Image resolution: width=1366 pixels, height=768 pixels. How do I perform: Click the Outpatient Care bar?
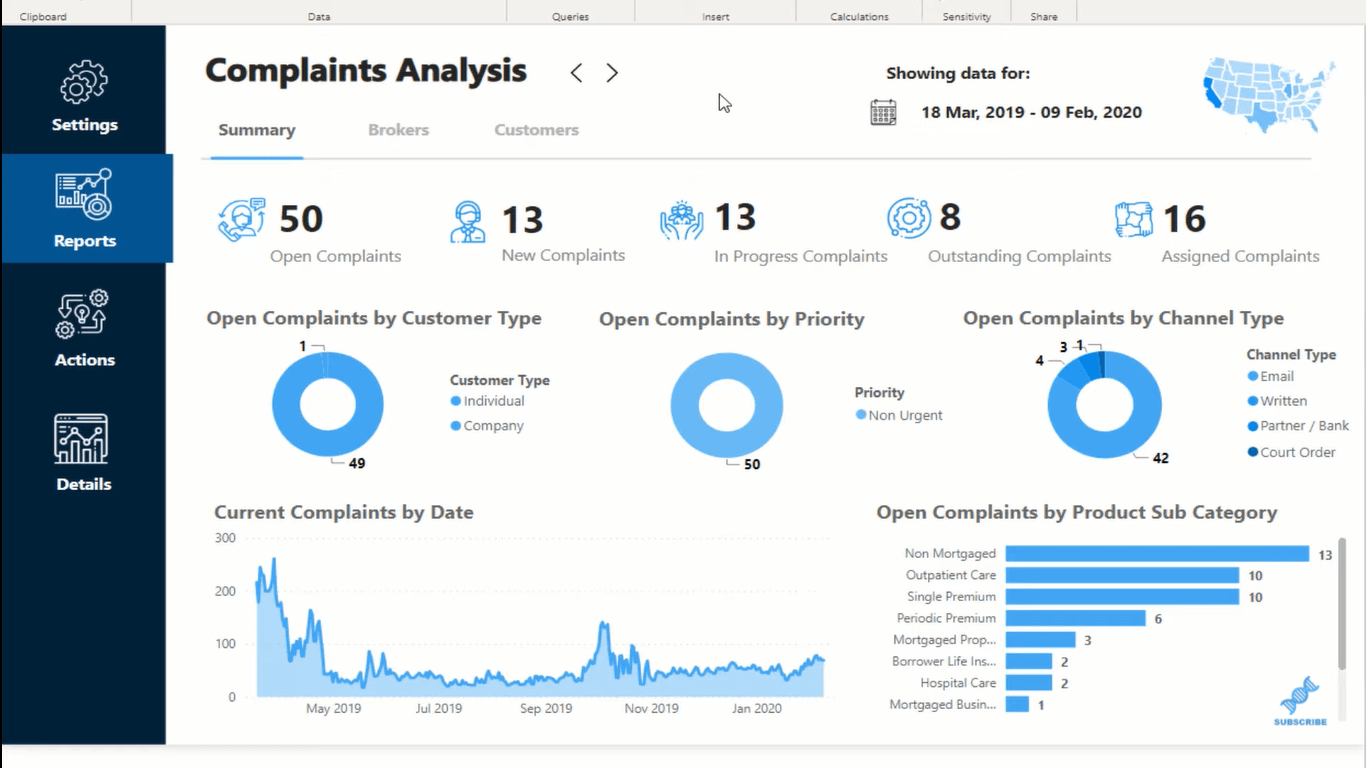coord(1122,575)
